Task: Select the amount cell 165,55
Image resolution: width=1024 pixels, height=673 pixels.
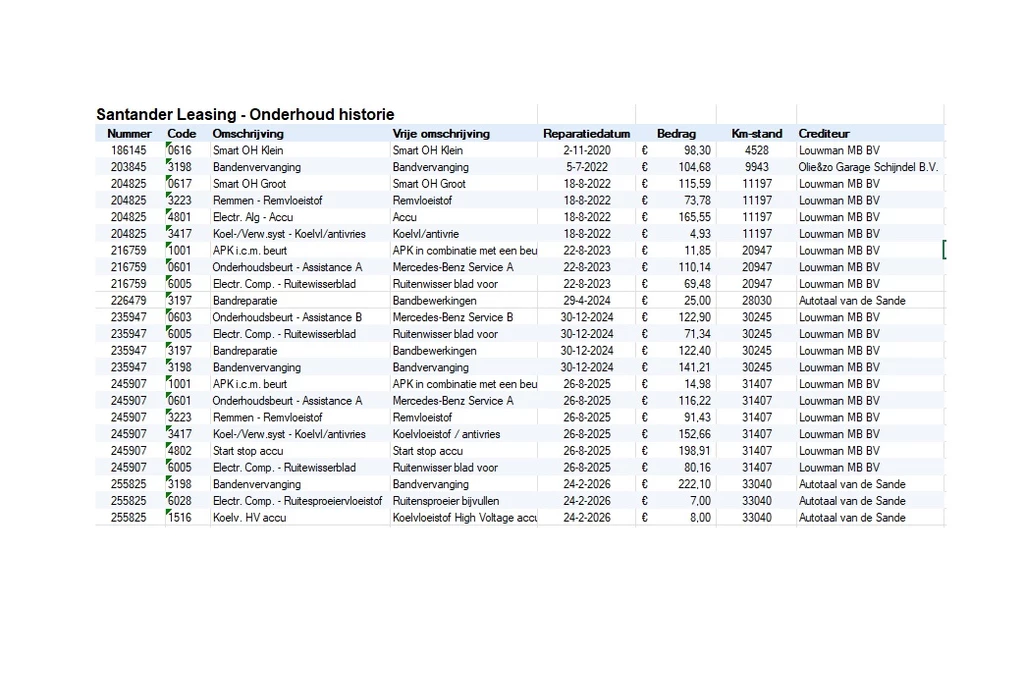Action: pos(694,217)
